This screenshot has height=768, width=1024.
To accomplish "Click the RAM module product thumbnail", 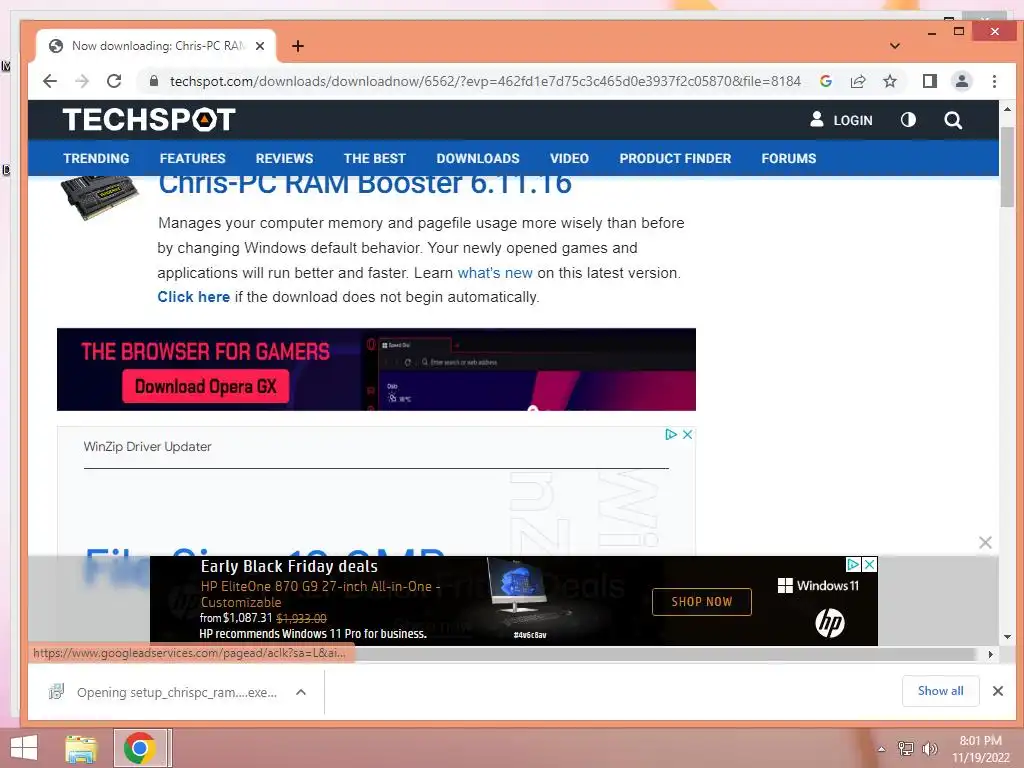I will click(100, 198).
